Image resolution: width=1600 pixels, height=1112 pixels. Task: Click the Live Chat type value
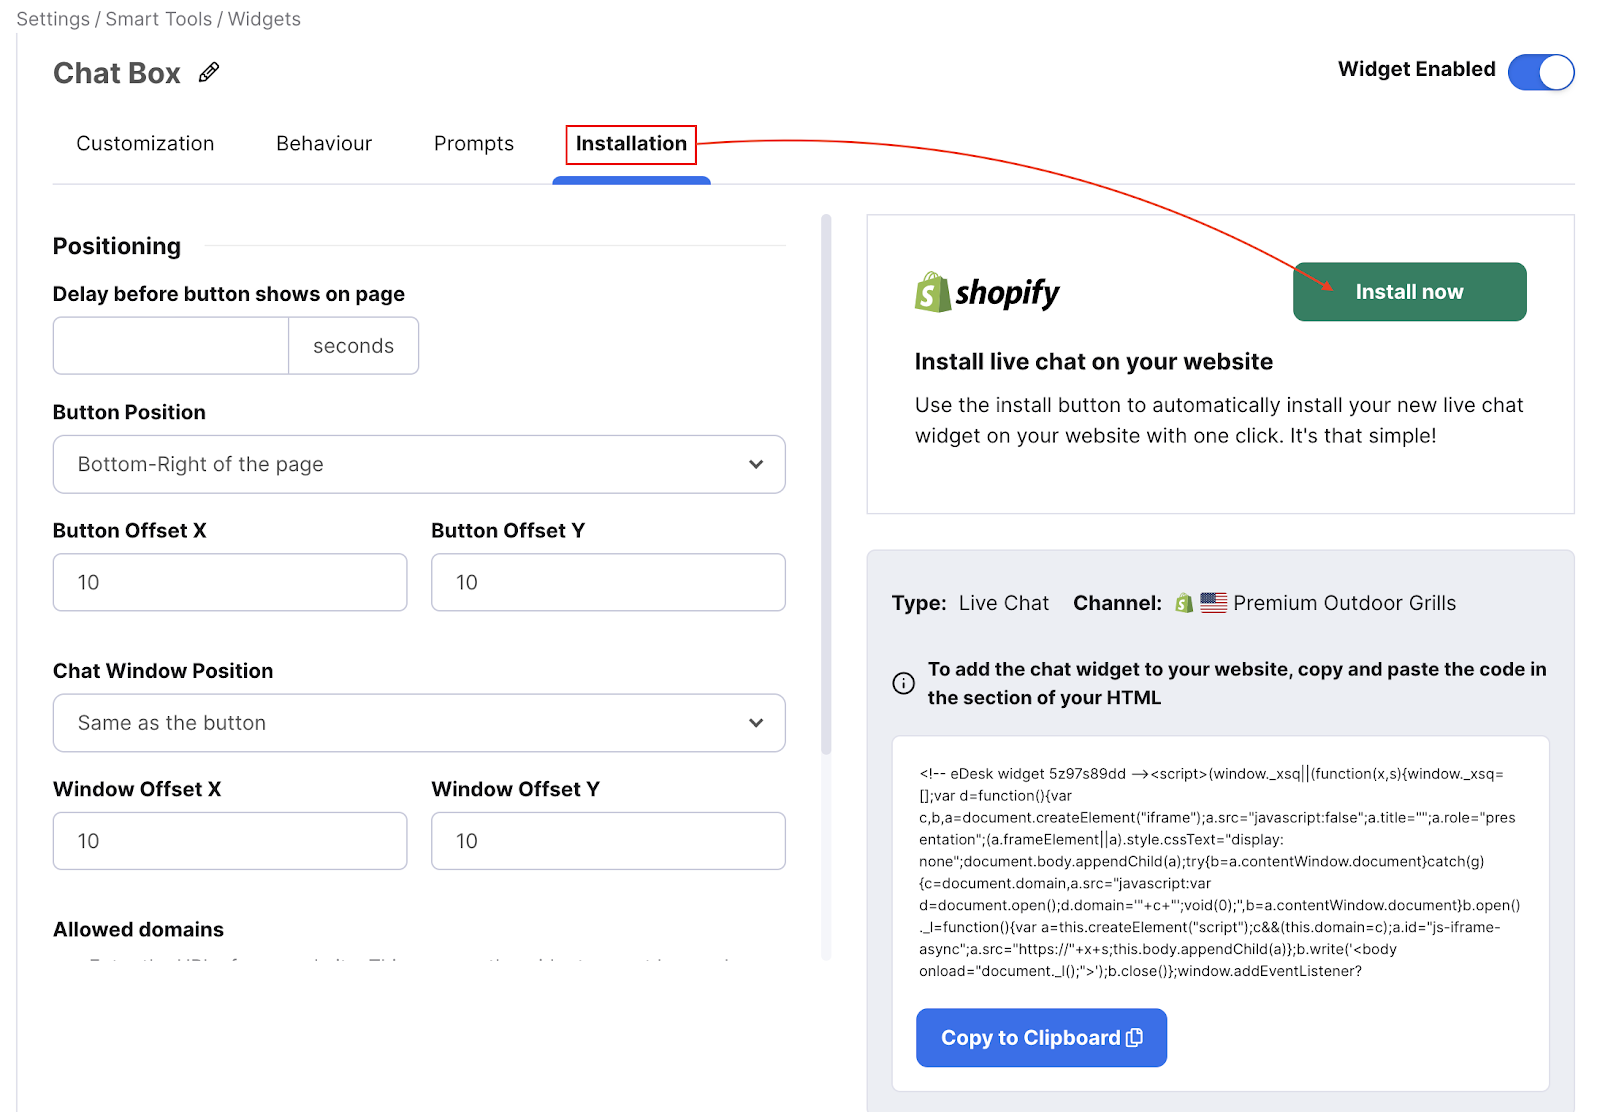pos(1004,603)
